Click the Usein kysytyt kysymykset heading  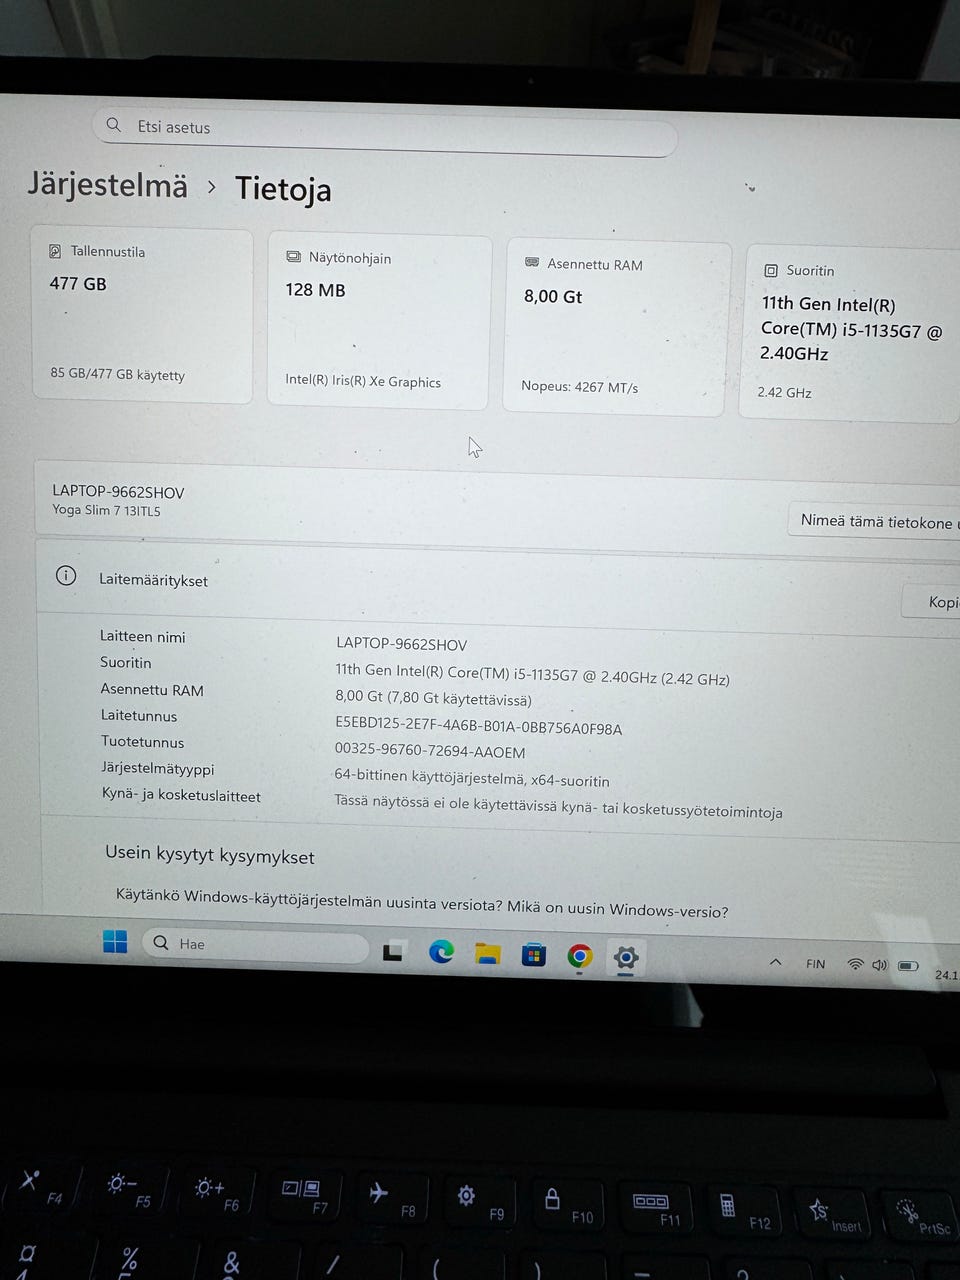pyautogui.click(x=210, y=855)
